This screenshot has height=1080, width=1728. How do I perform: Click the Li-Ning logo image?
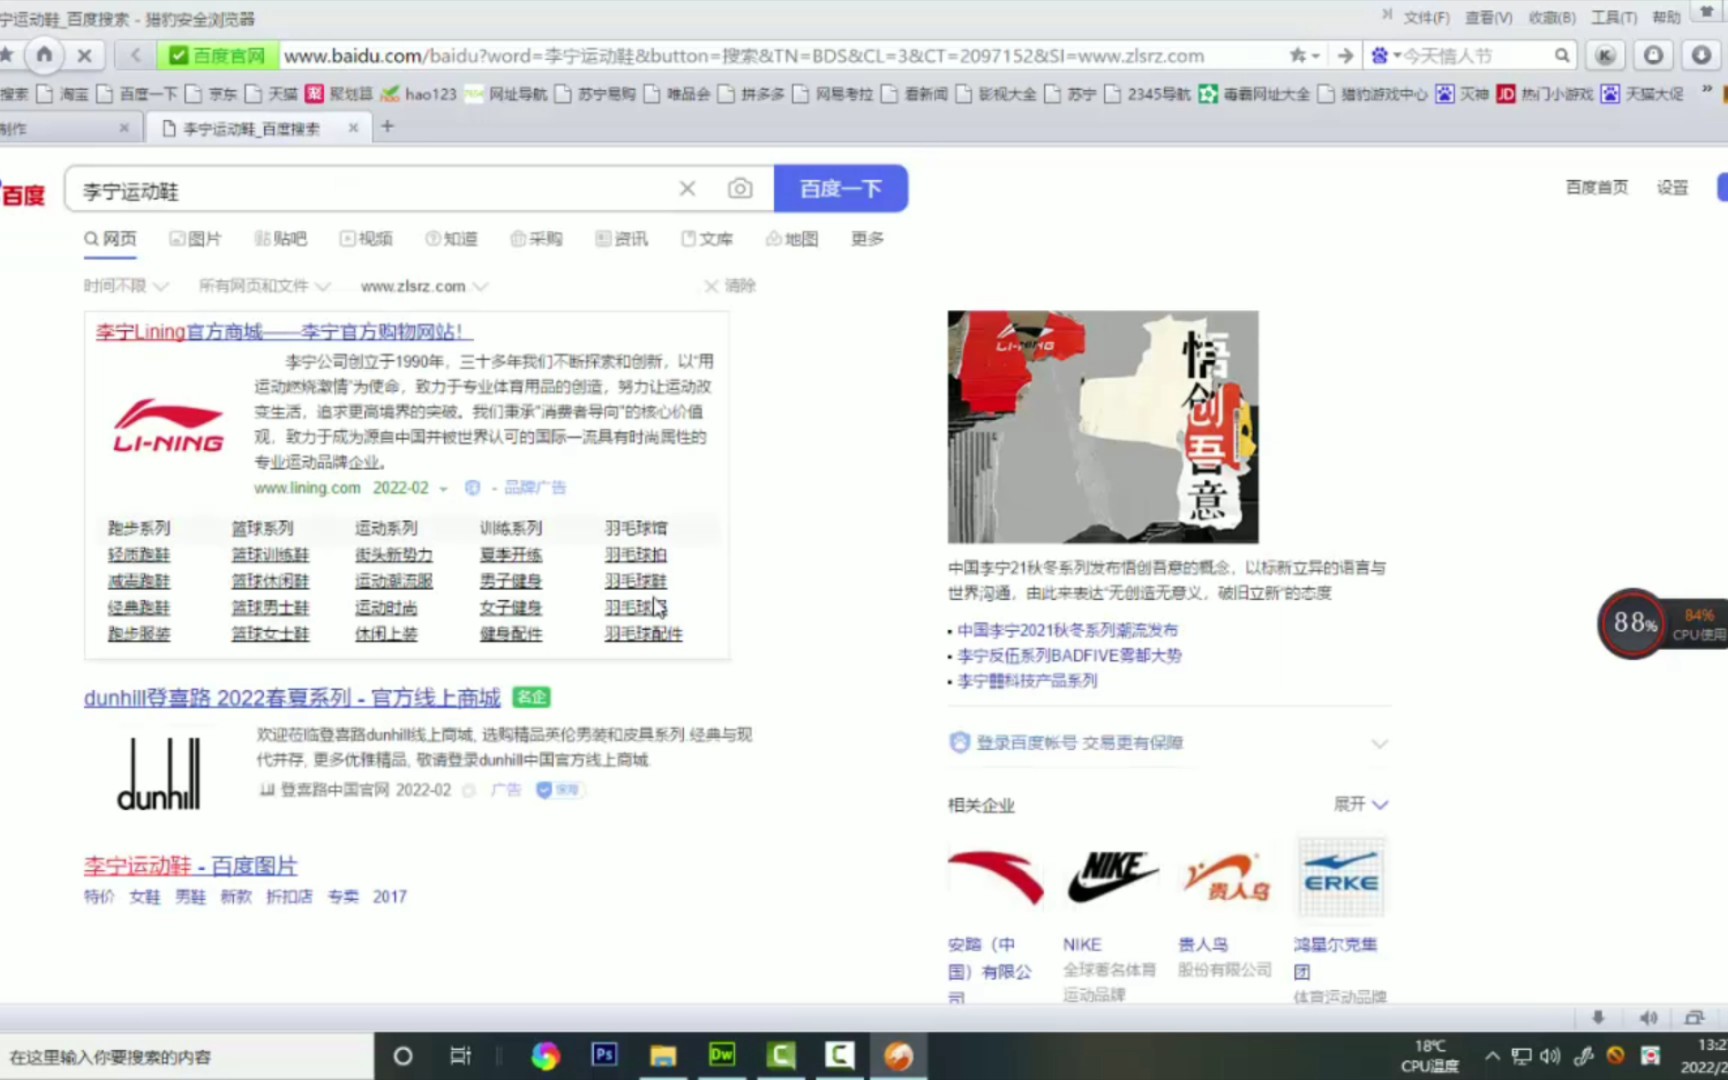pyautogui.click(x=168, y=427)
